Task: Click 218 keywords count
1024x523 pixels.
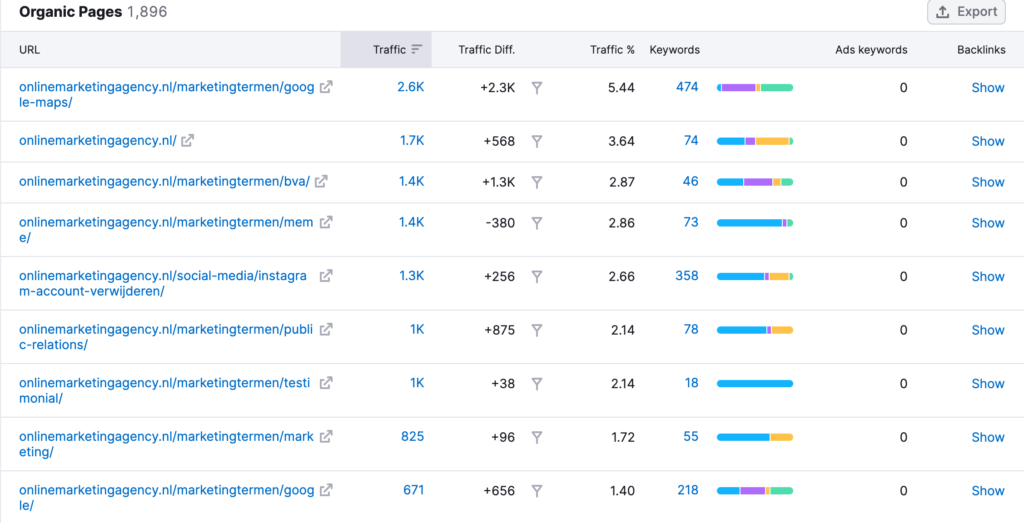Action: [x=688, y=490]
